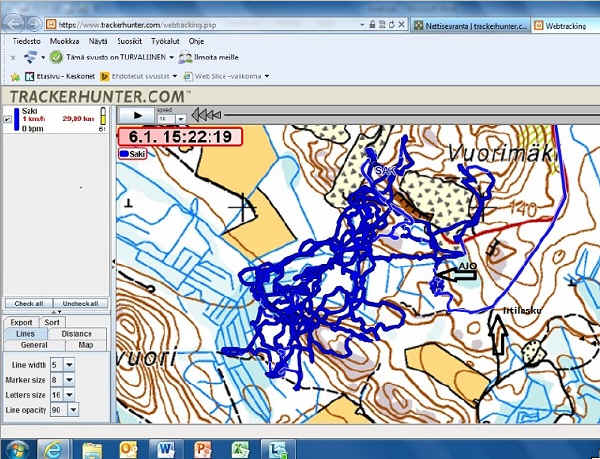Viewport: 600px width, 459px height.
Task: Open the Marker size dropdown
Action: click(68, 380)
